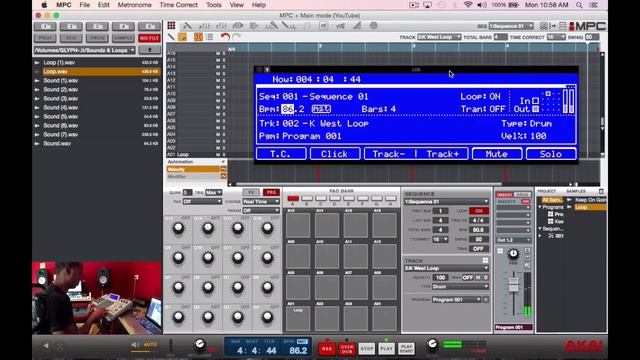
Task: Click the mixer grid icon above pan knob
Action: pos(500,251)
